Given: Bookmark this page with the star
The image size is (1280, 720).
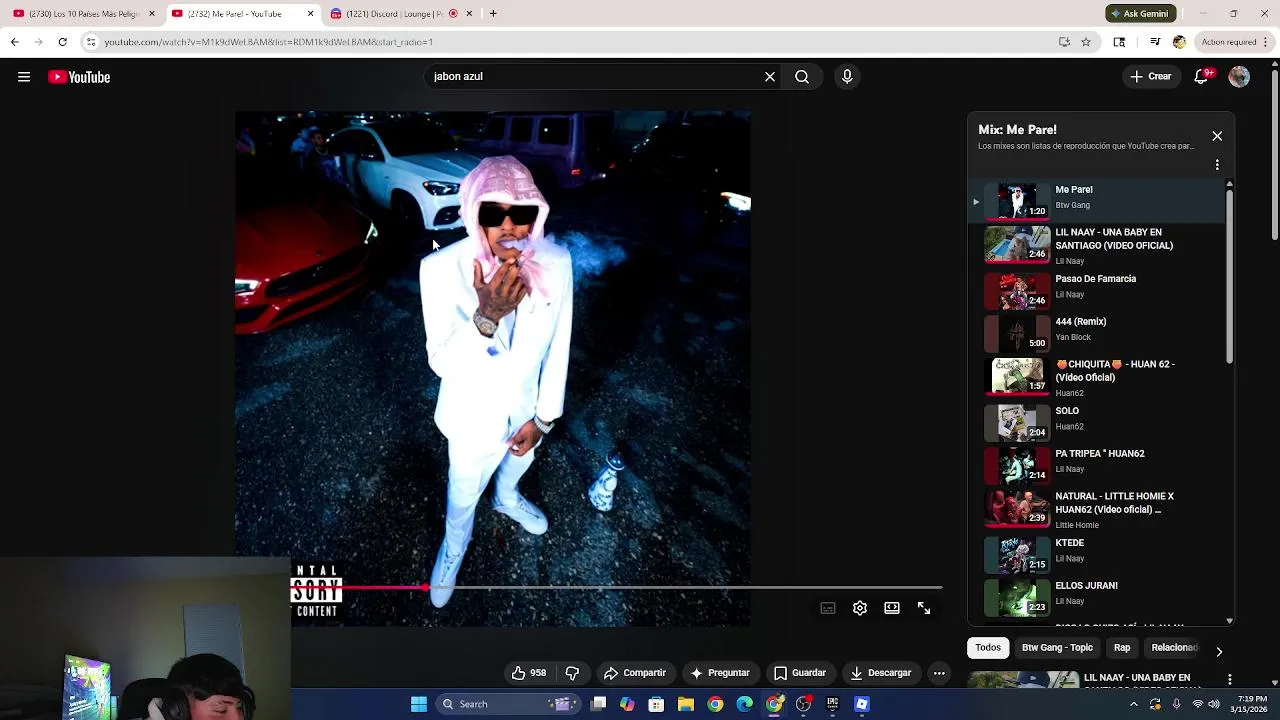Looking at the screenshot, I should point(1086,42).
